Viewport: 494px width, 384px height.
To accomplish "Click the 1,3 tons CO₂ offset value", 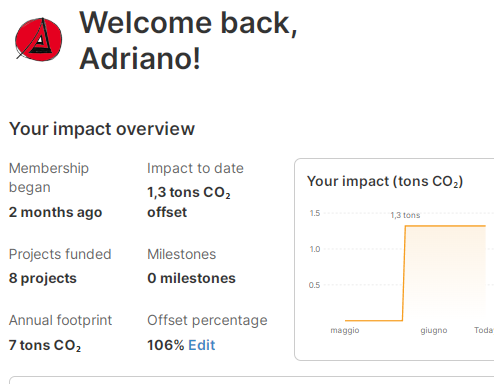I will [189, 202].
